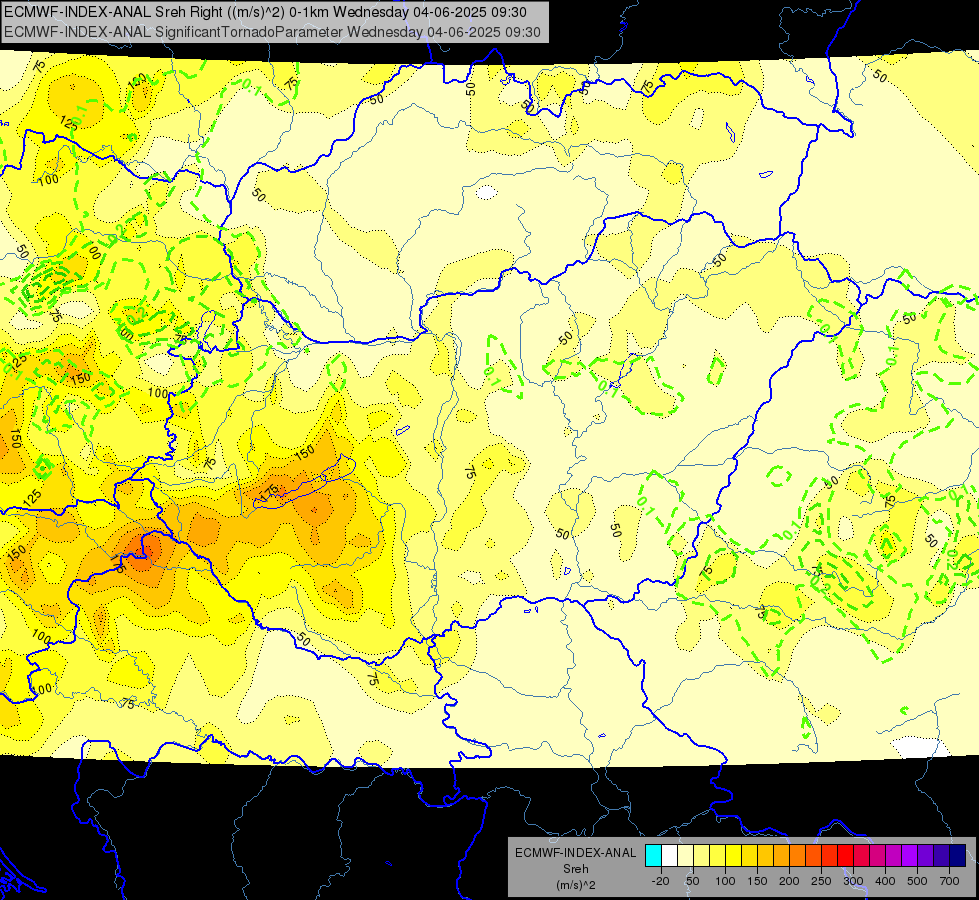979x900 pixels.
Task: Click the 500 tick label on the legend
Action: (917, 881)
